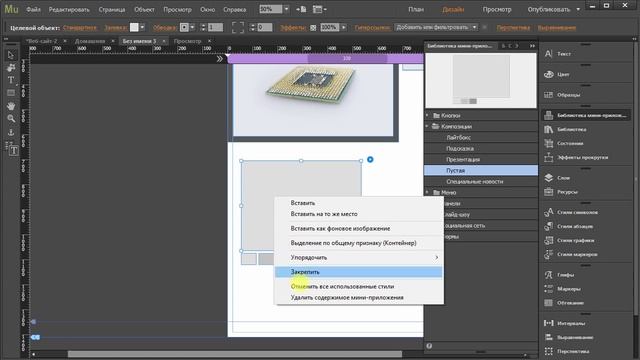
Task: Open the Файл menu
Action: pyautogui.click(x=33, y=9)
